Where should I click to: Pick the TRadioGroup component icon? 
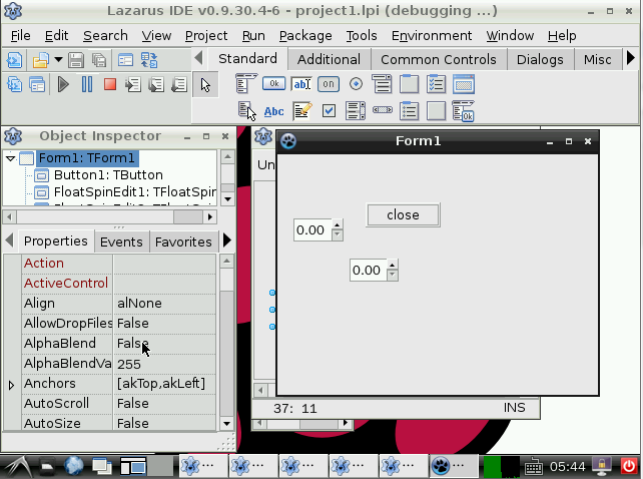tap(409, 110)
